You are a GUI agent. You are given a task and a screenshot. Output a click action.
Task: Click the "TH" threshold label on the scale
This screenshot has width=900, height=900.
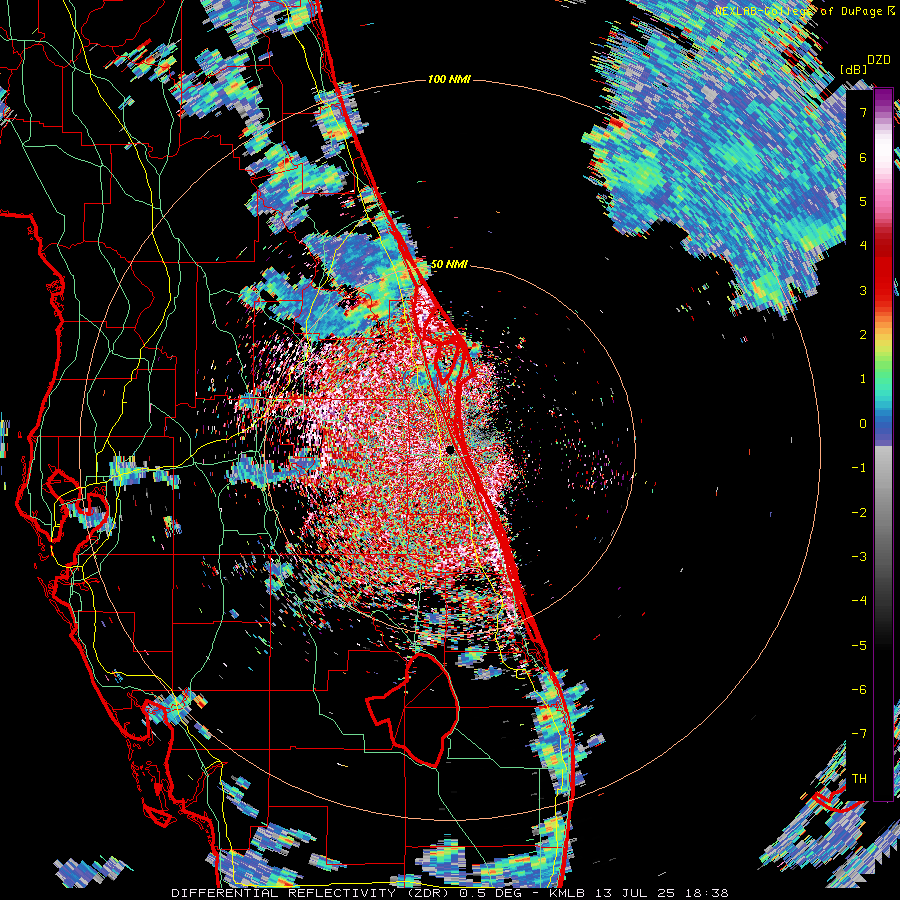point(859,779)
